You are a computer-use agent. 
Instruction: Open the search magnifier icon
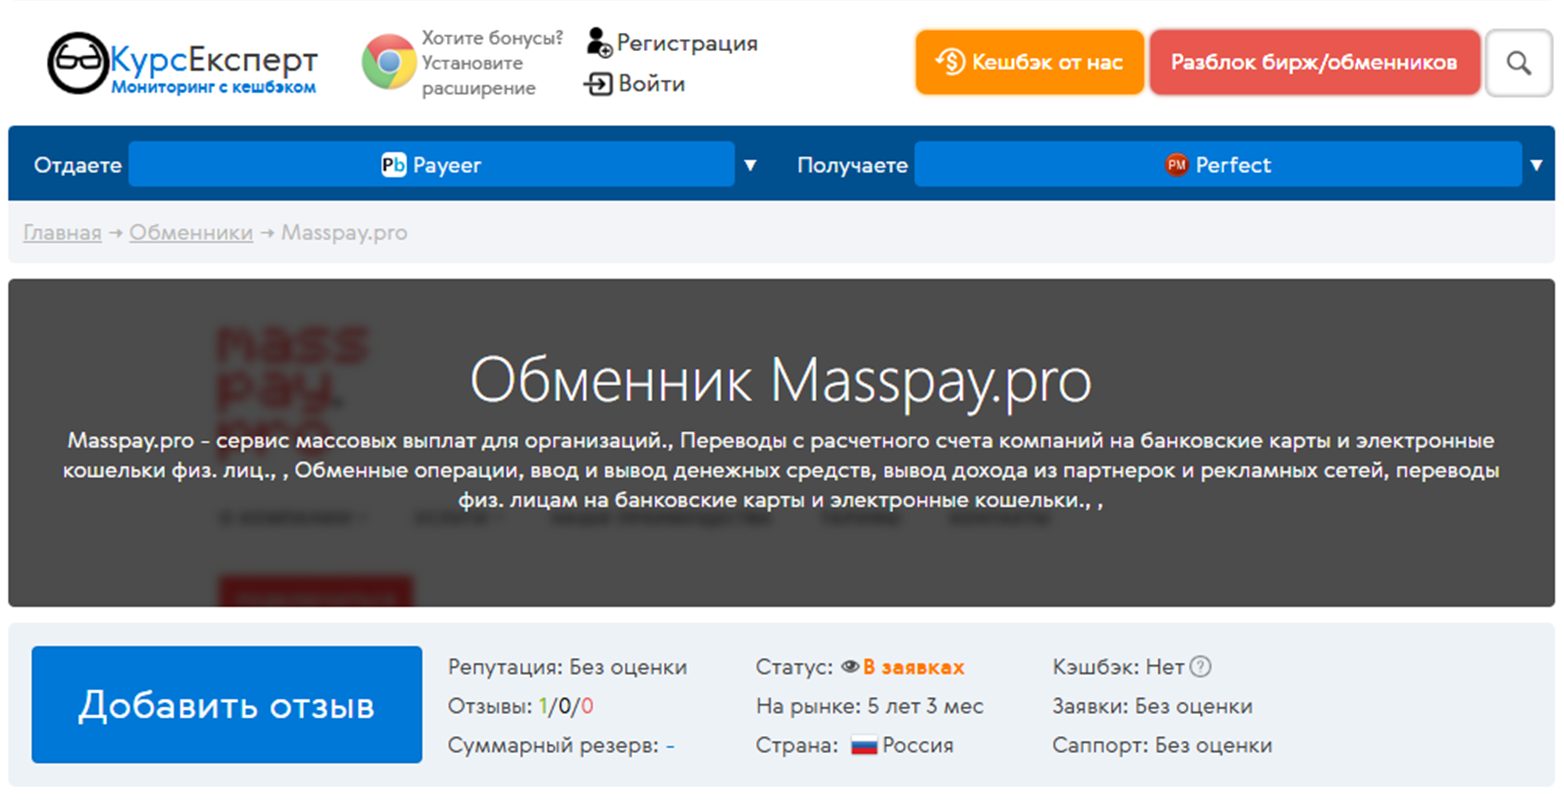[x=1519, y=63]
